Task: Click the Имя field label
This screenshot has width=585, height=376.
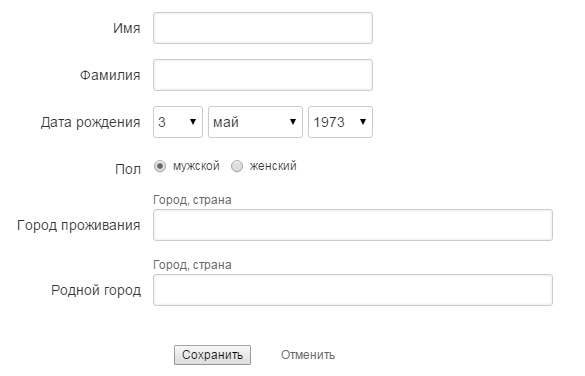Action: tap(127, 28)
